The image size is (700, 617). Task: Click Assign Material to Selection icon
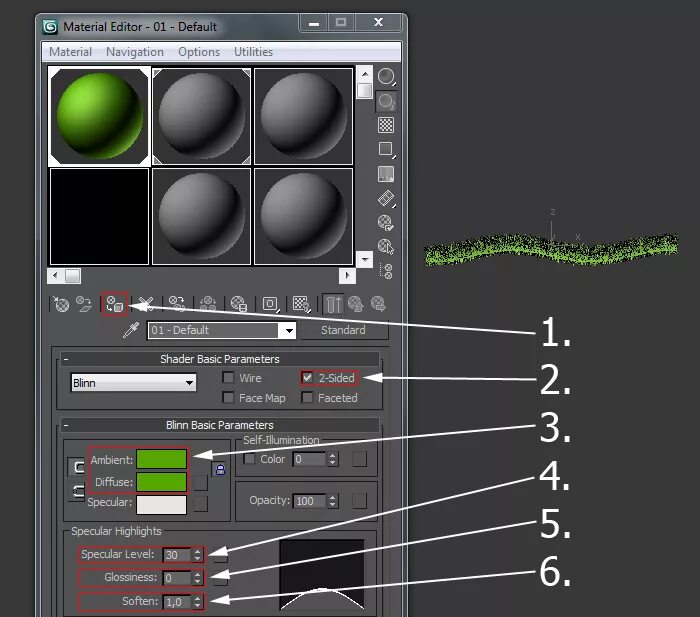(115, 304)
